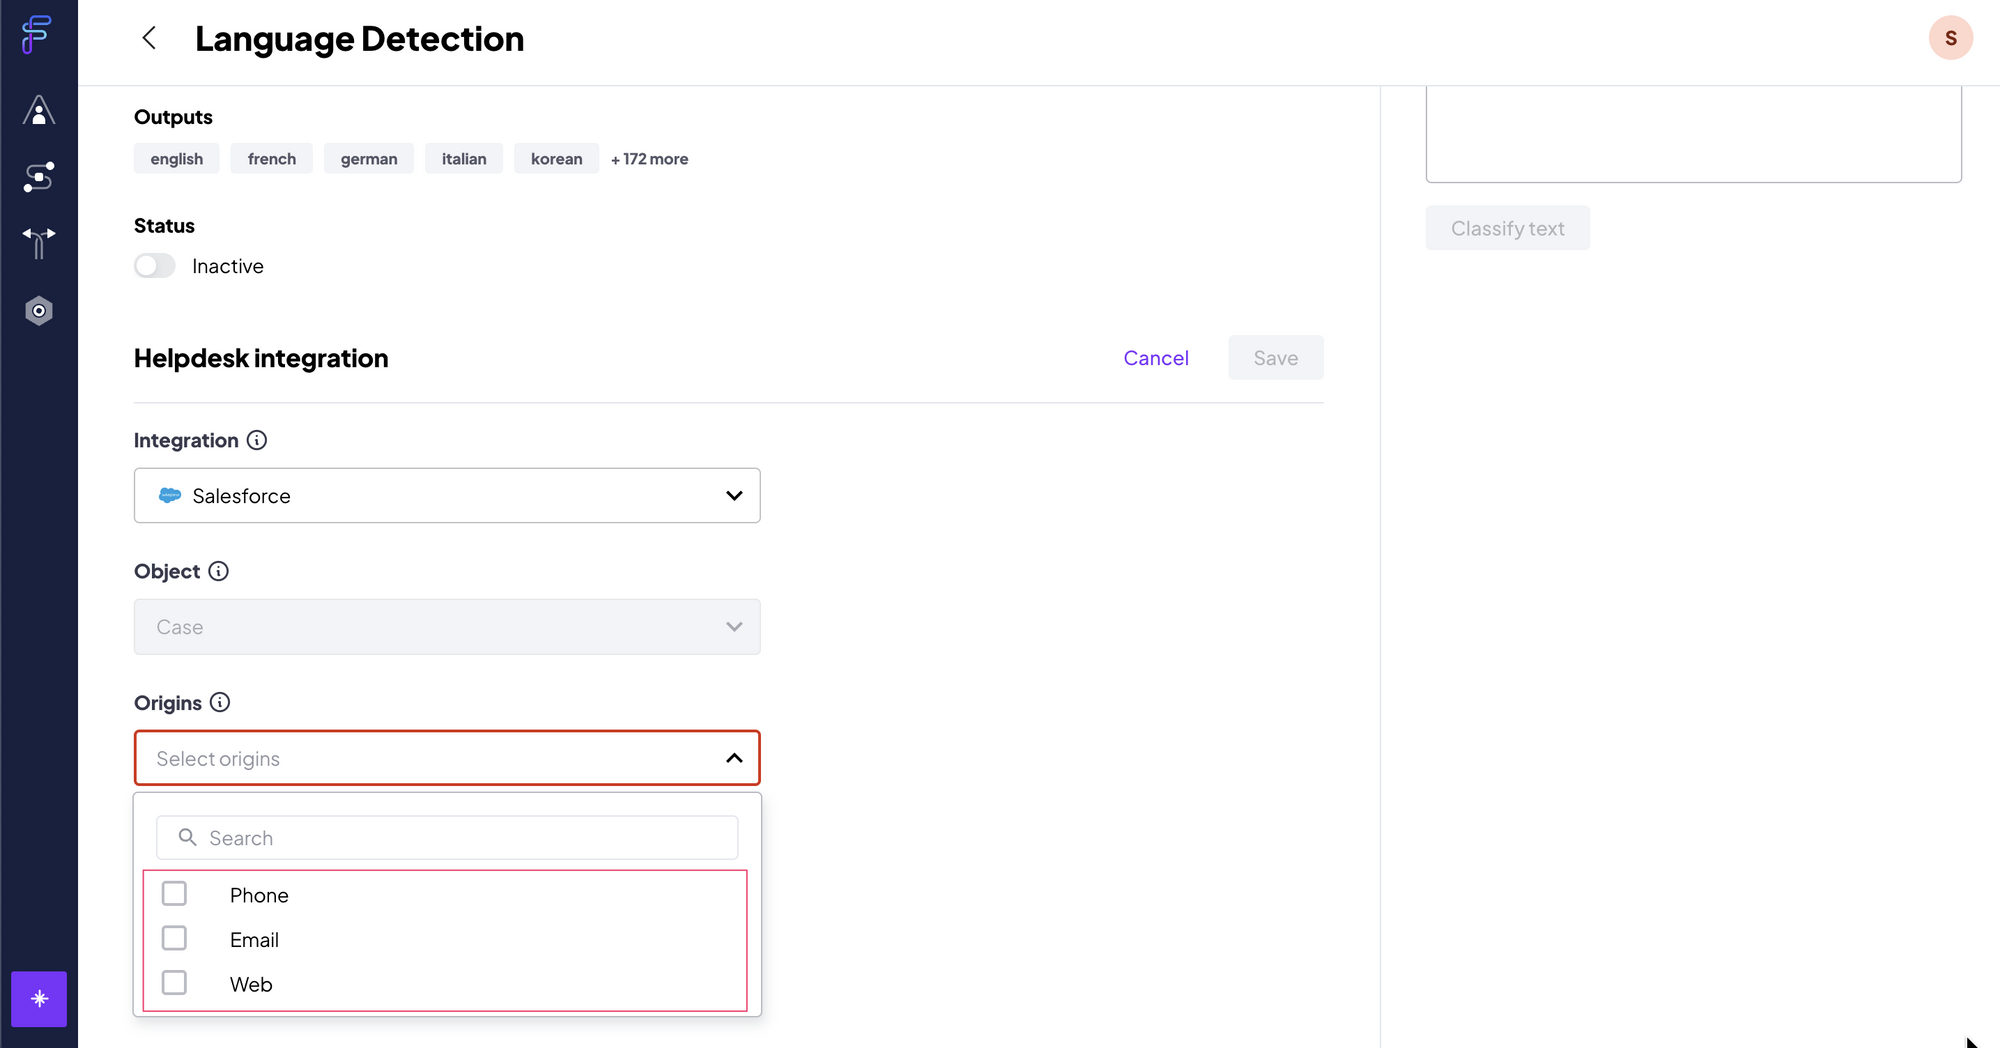Click the english output tag
Viewport: 2000px width, 1048px height.
[x=177, y=159]
